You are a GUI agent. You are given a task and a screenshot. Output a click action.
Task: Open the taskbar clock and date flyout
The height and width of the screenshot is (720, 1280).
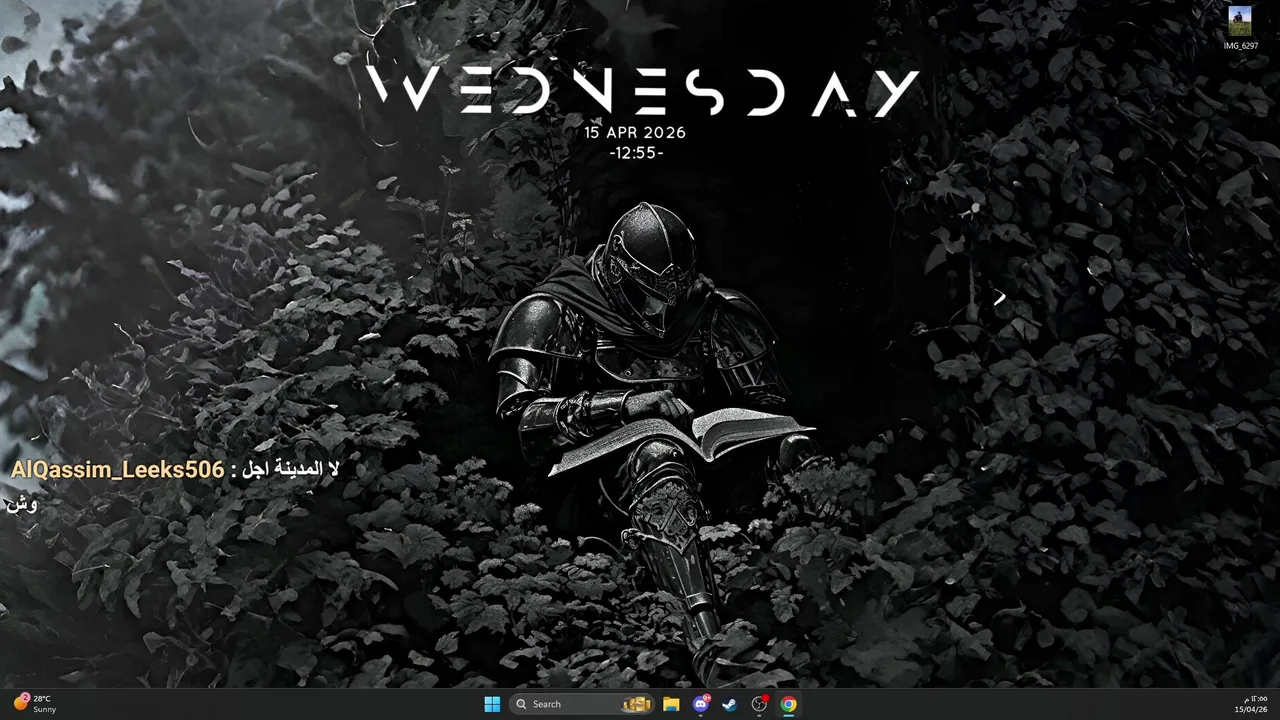pyautogui.click(x=1251, y=704)
